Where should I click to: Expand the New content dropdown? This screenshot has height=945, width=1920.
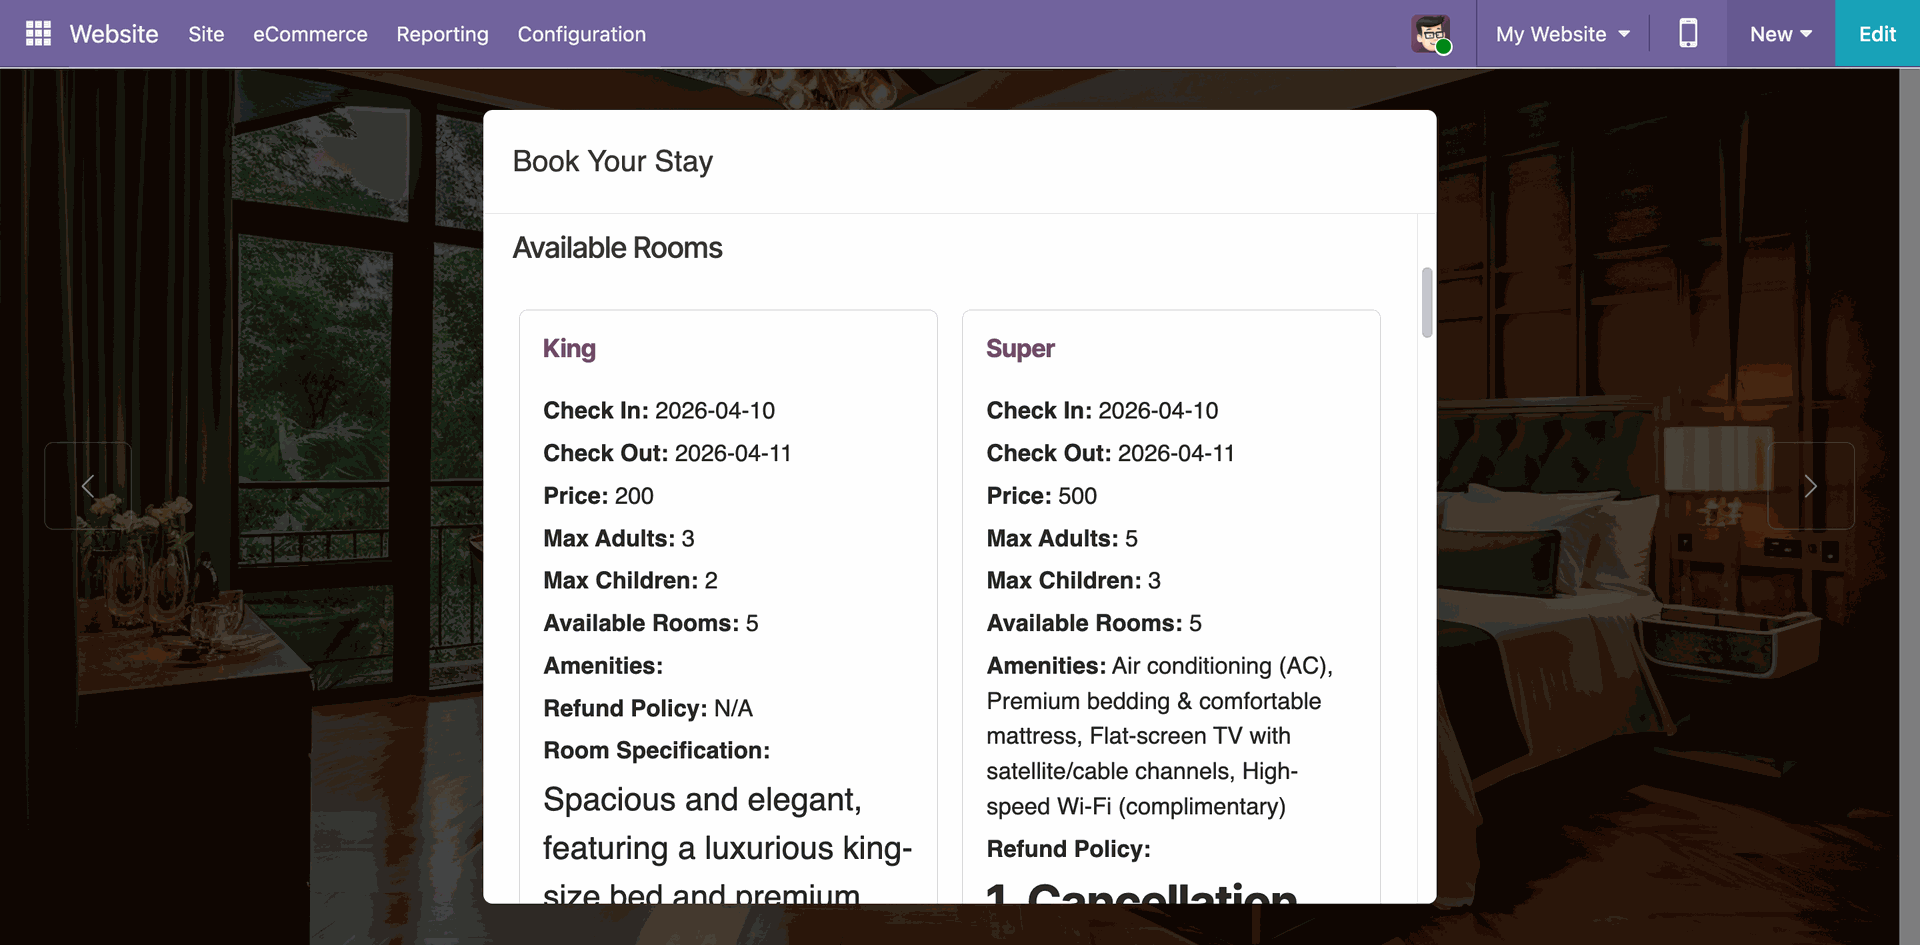[x=1781, y=34]
